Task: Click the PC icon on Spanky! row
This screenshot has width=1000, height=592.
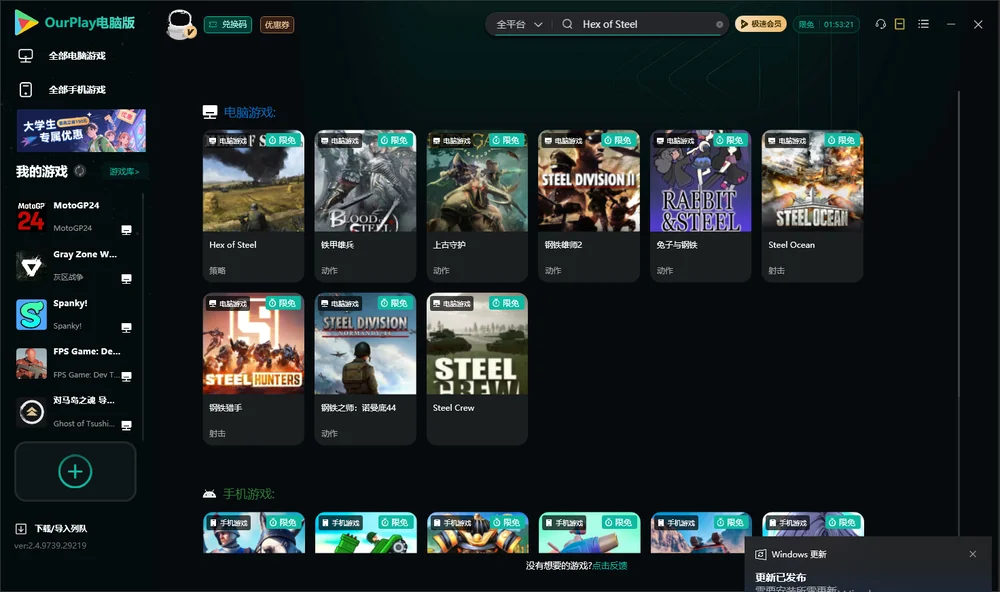Action: click(x=126, y=327)
